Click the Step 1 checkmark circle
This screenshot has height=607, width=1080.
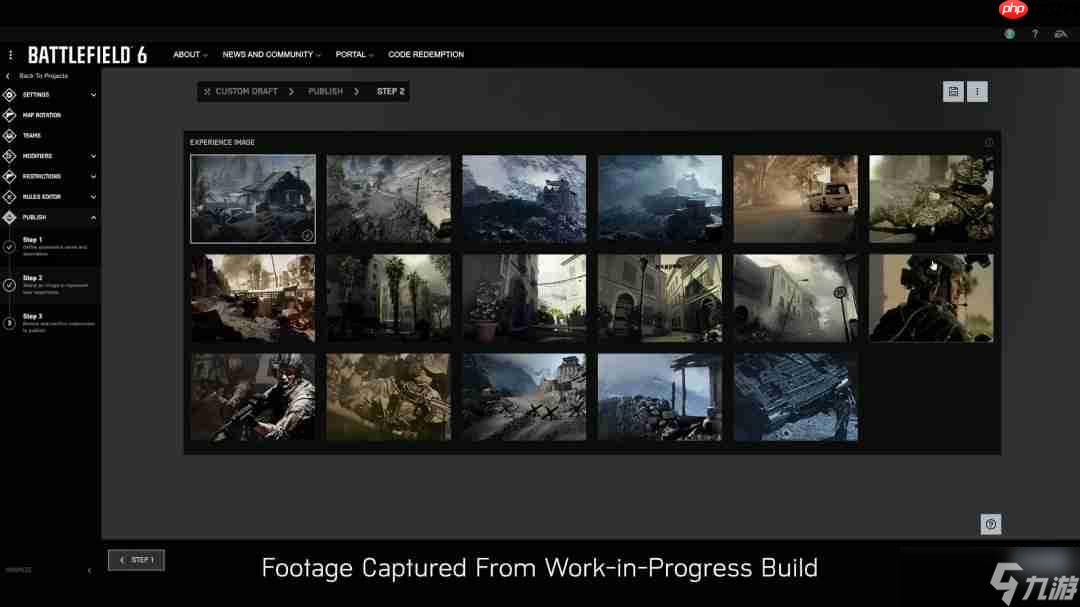pyautogui.click(x=9, y=247)
